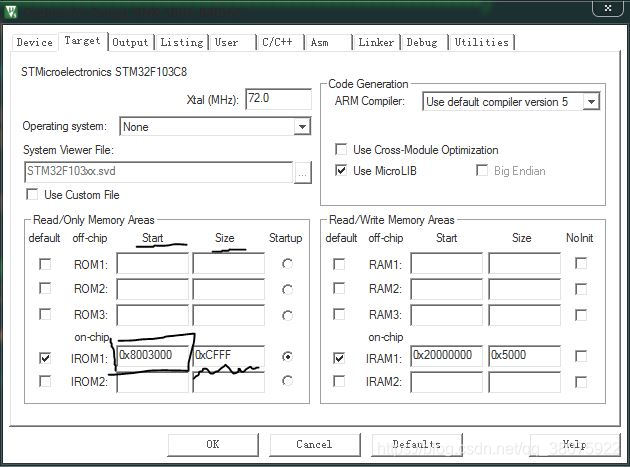The width and height of the screenshot is (630, 467).
Task: Switch to the Device tab
Action: (35, 42)
